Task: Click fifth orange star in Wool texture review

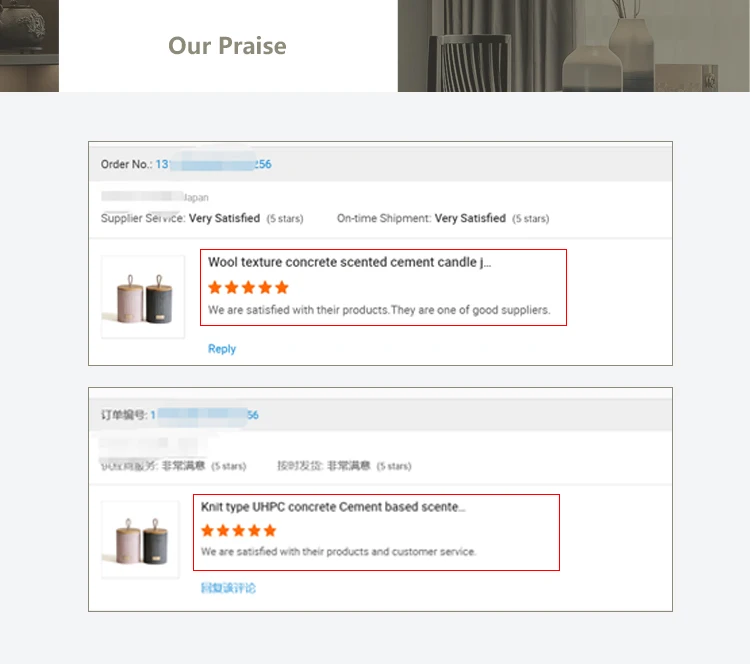Action: [280, 288]
